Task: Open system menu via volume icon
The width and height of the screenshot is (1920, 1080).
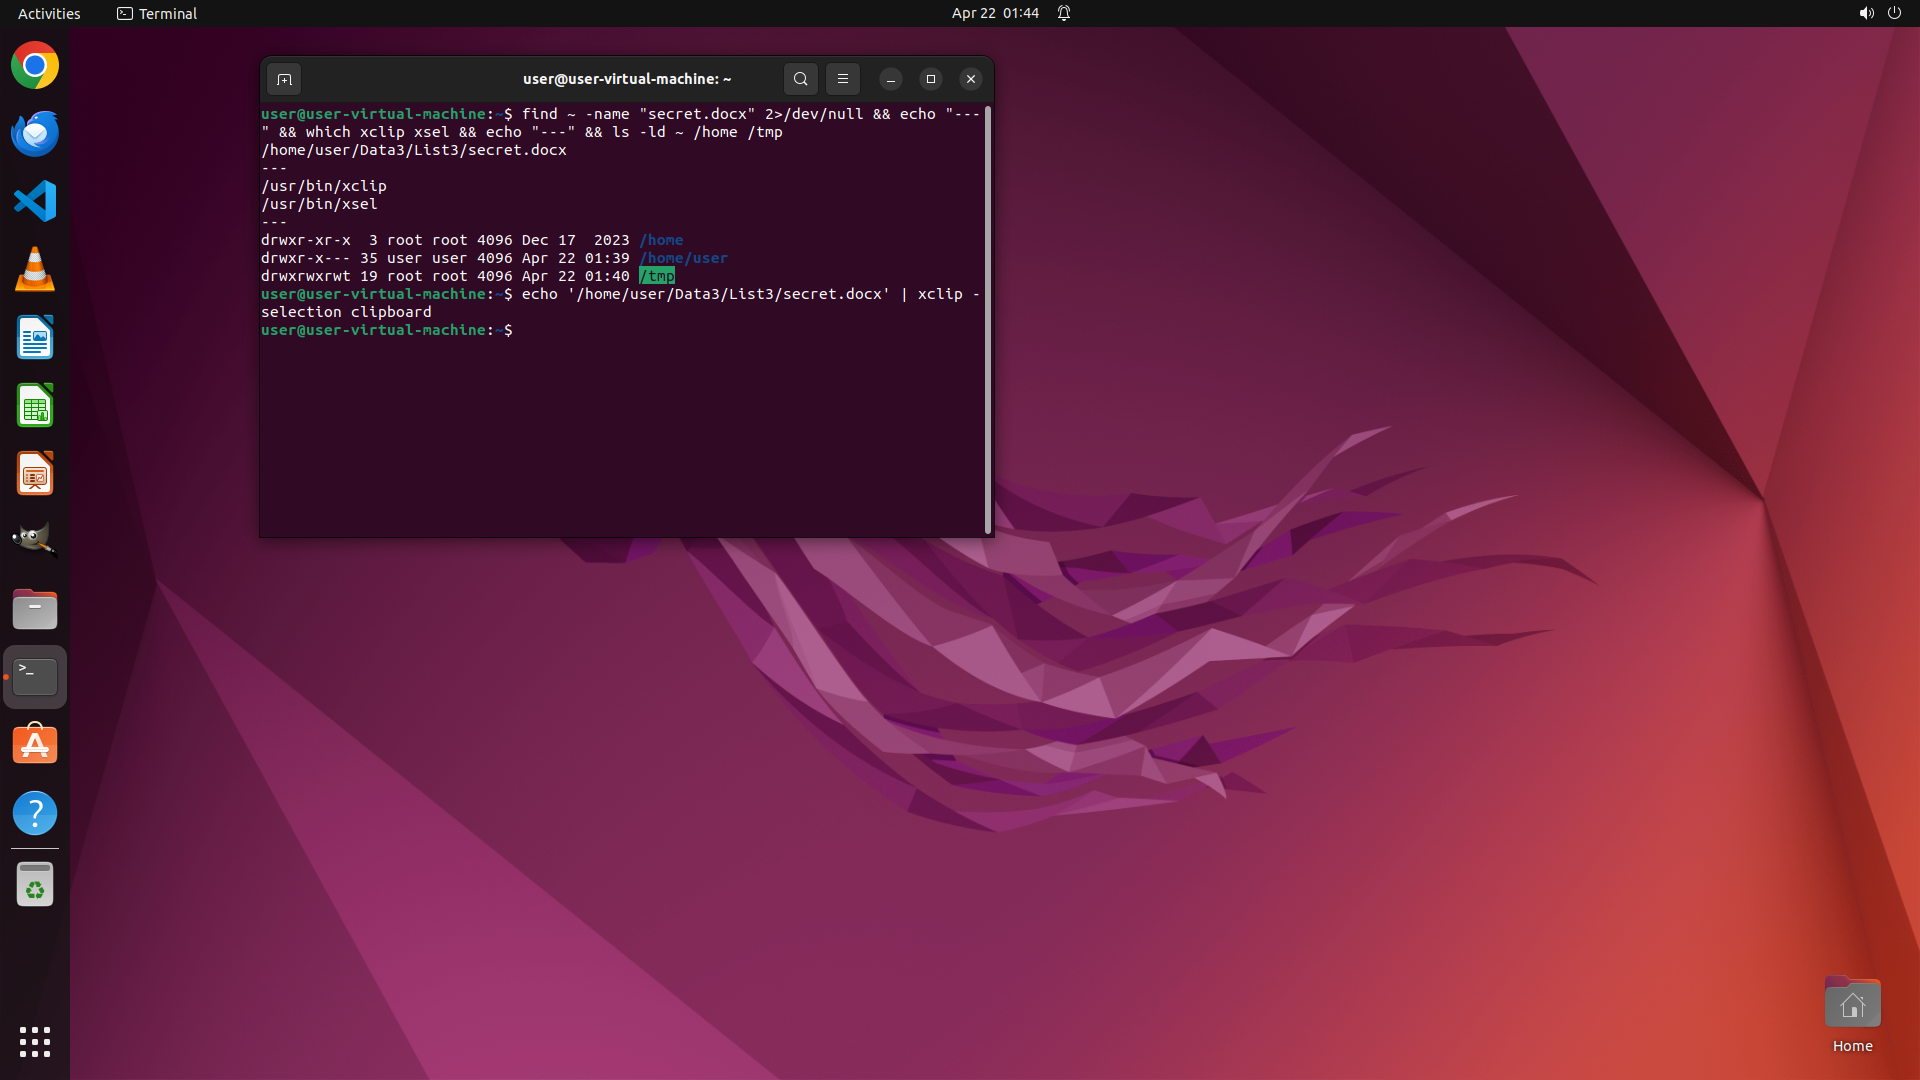Action: [1866, 13]
